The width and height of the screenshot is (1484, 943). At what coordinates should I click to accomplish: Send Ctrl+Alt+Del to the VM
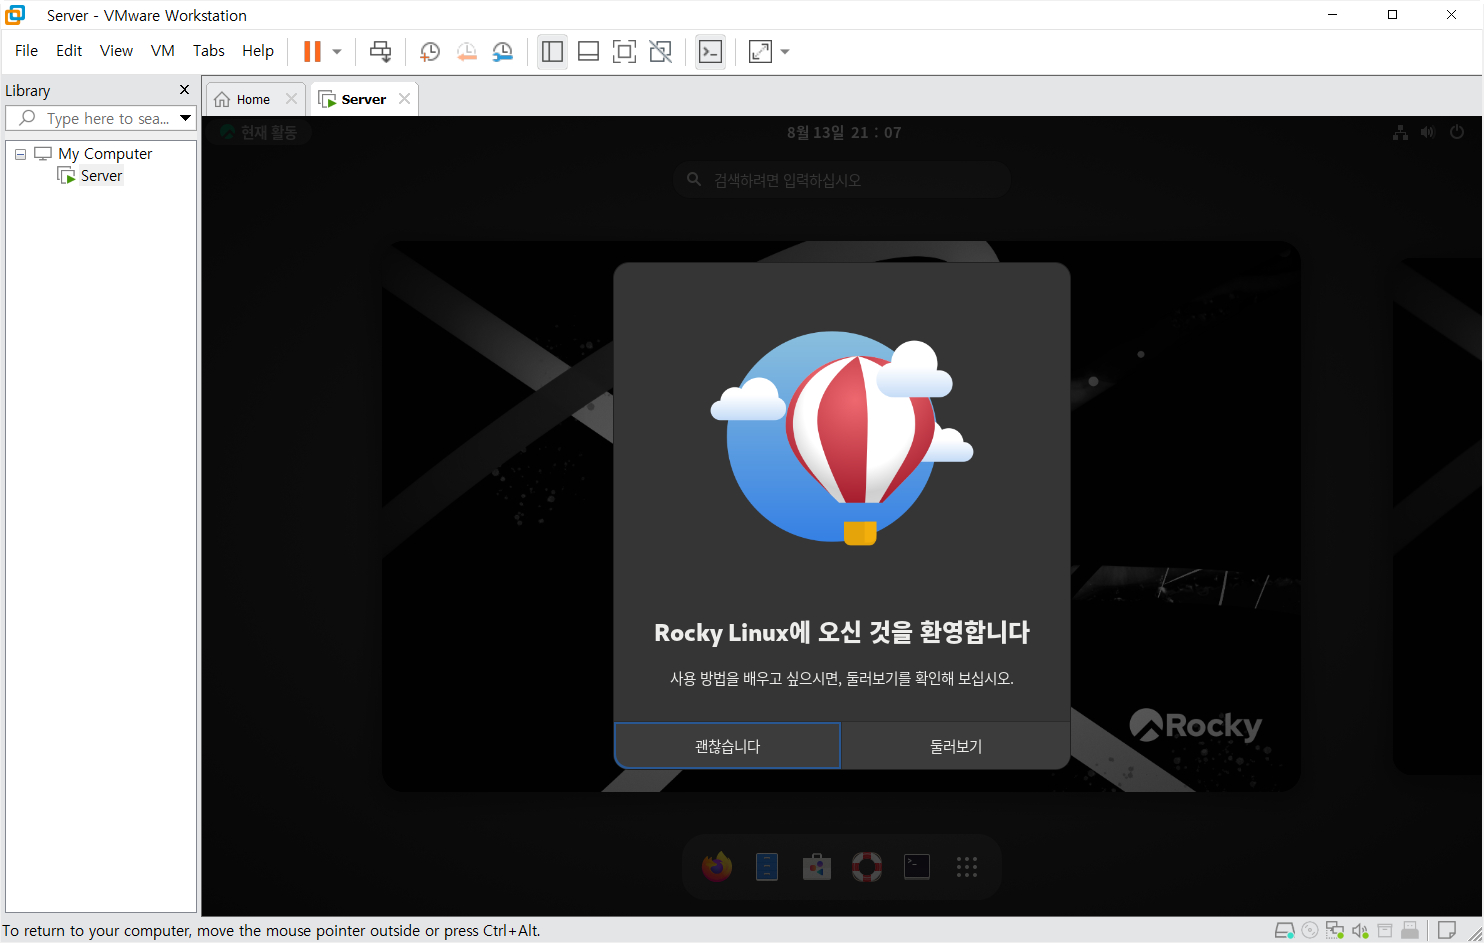380,51
